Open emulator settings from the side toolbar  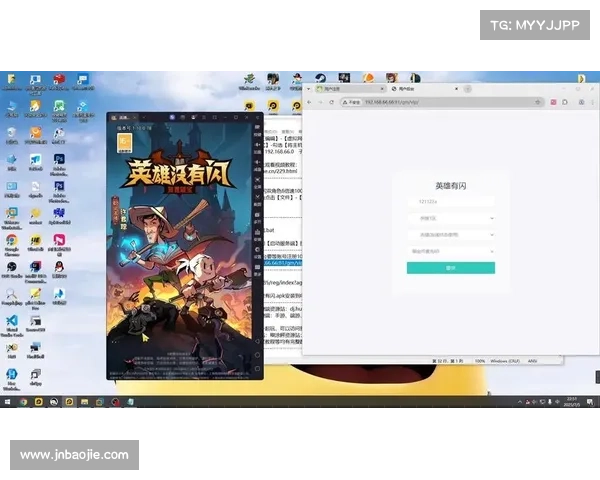pos(258,251)
